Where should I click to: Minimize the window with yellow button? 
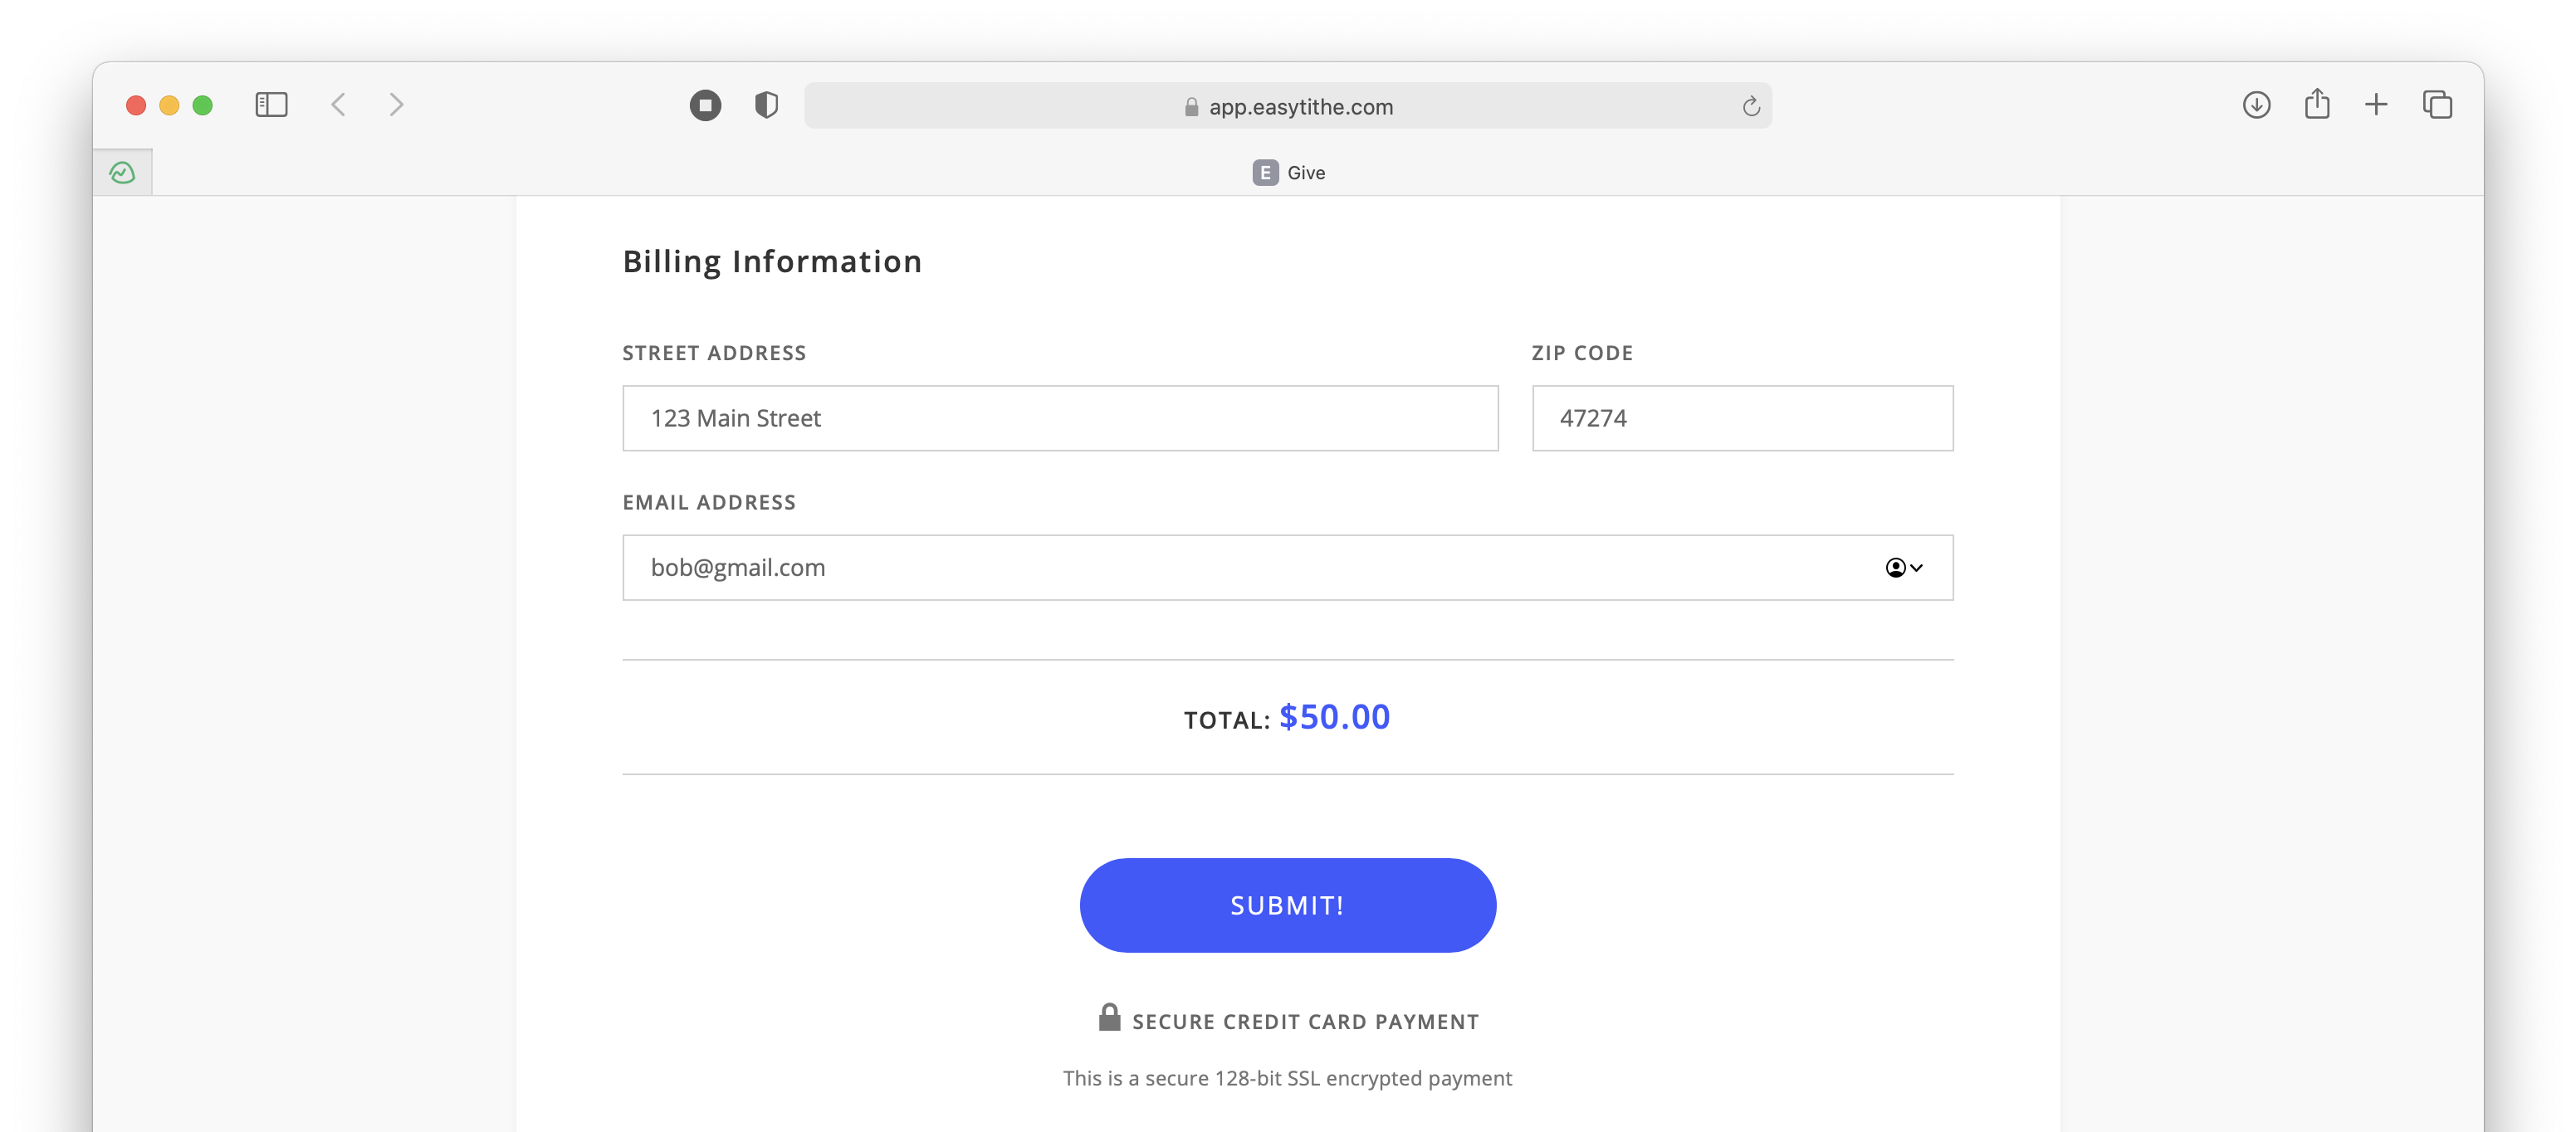point(169,105)
